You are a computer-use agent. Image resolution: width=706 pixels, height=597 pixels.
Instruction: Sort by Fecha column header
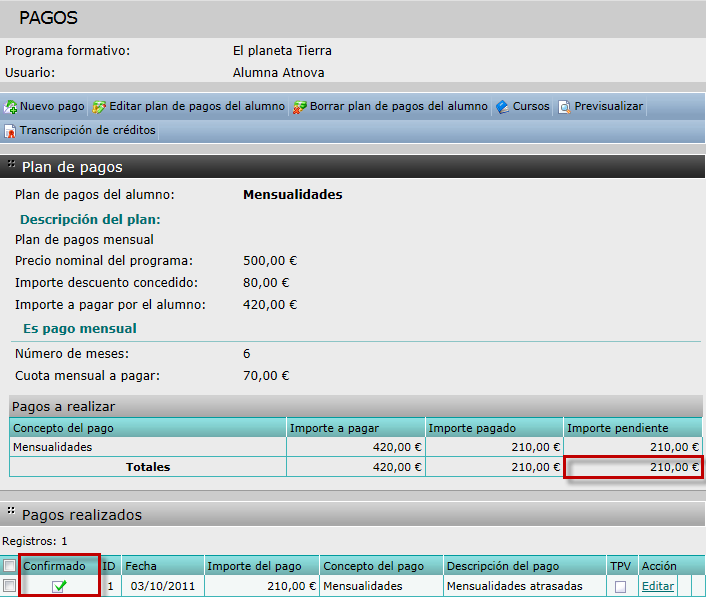click(141, 566)
